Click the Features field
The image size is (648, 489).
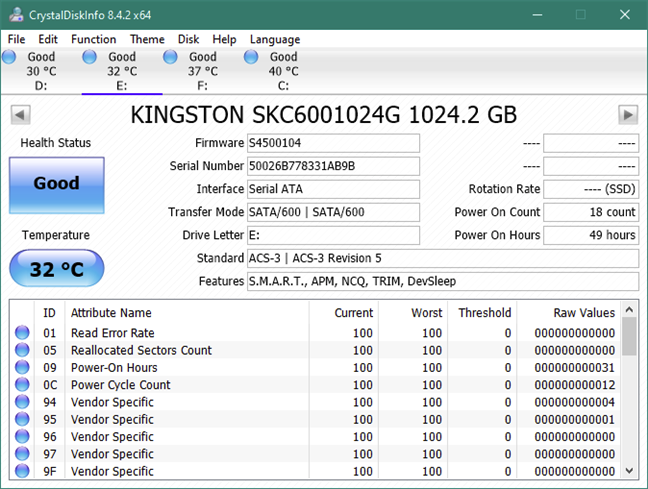(x=443, y=281)
